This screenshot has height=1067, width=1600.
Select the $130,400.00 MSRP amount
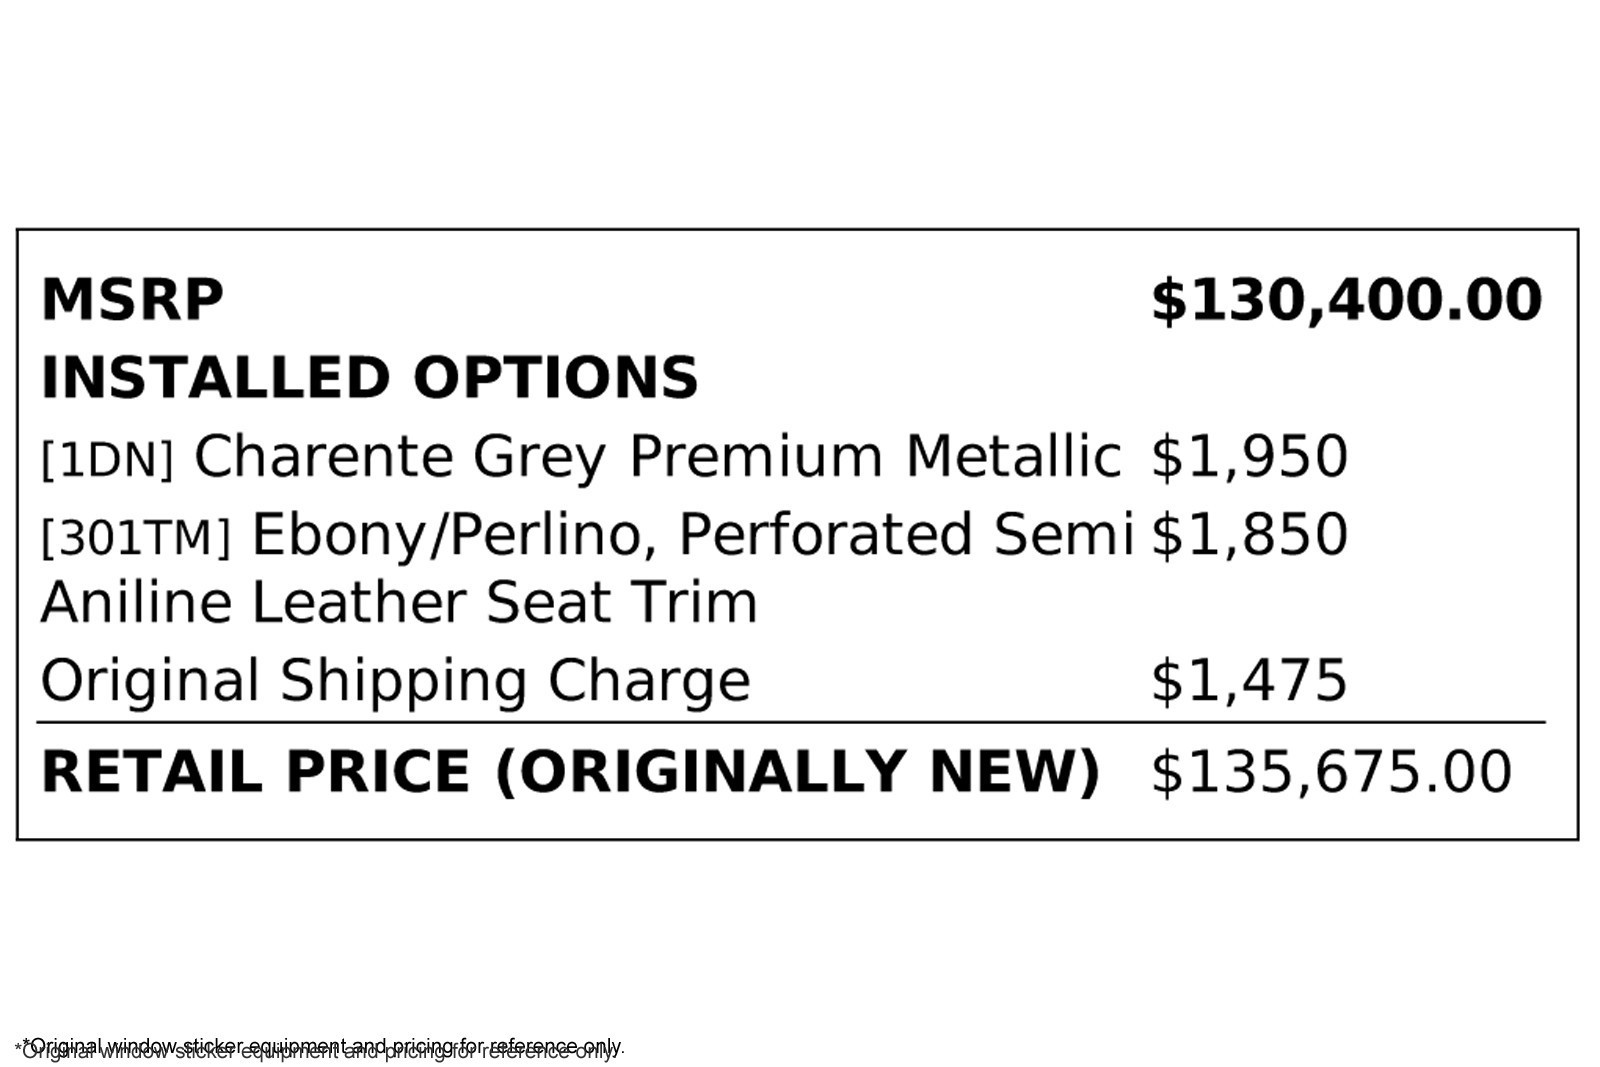pos(1346,300)
